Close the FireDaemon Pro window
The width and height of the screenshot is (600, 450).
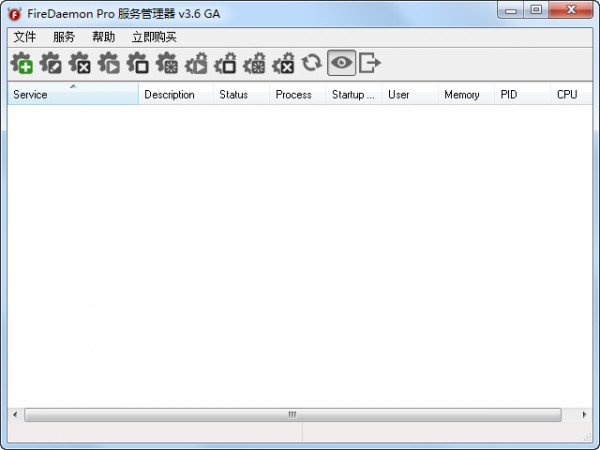tap(571, 10)
